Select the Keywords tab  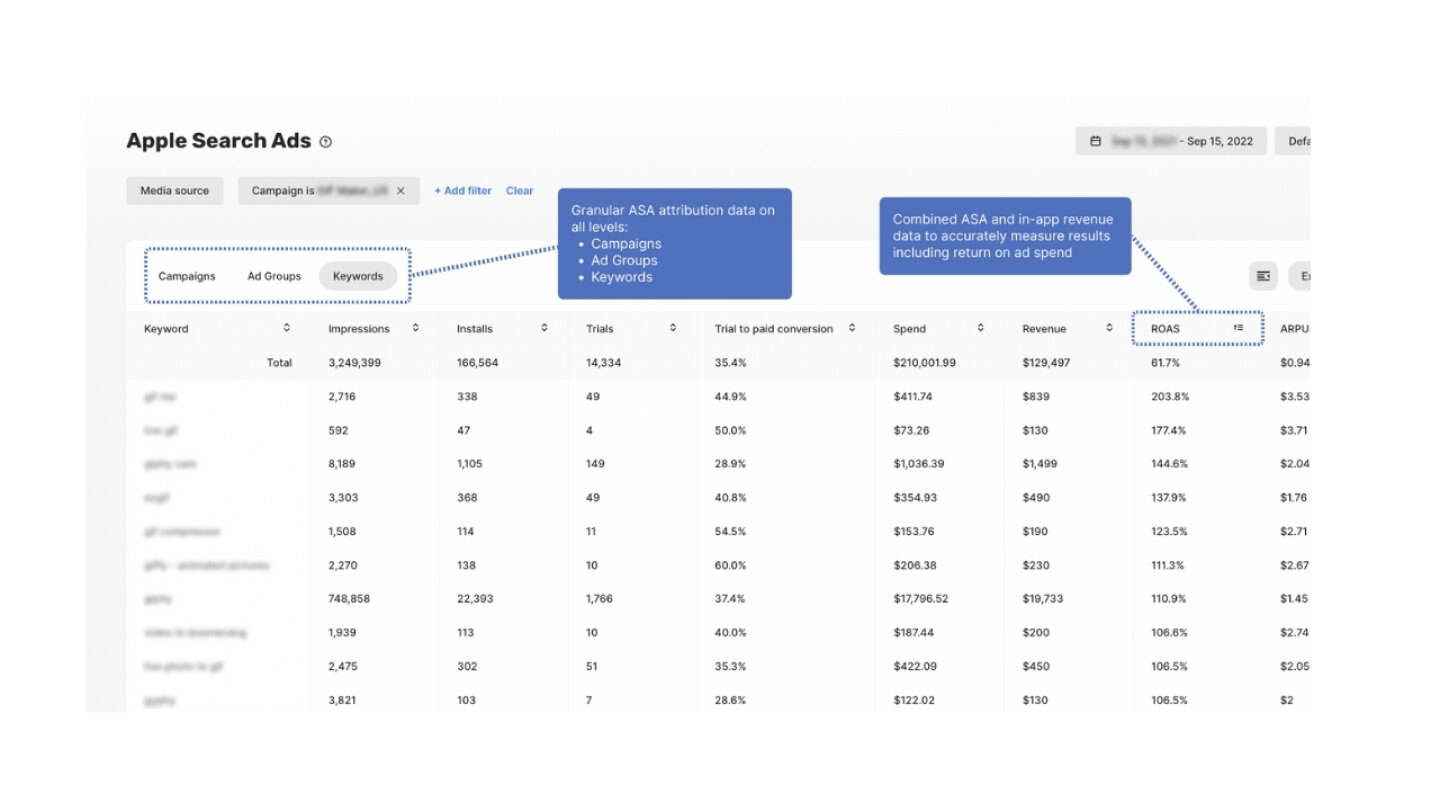[358, 276]
